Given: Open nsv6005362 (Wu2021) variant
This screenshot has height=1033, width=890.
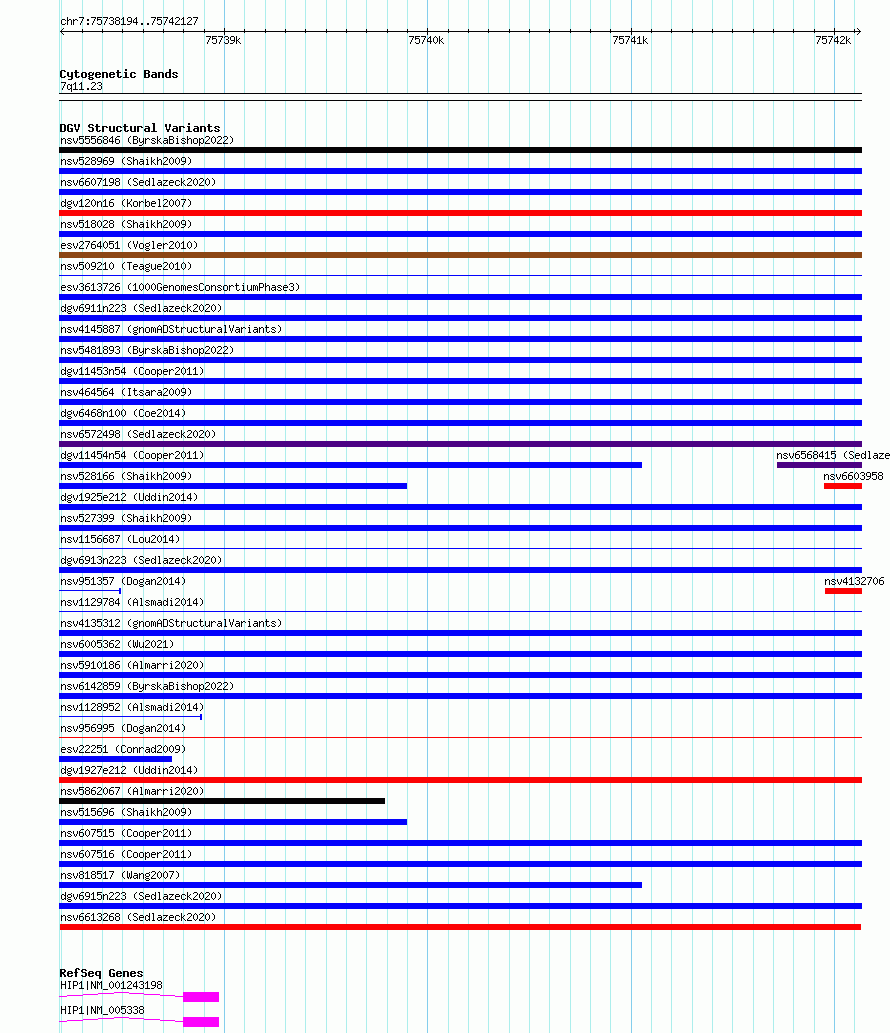Looking at the screenshot, I should [117, 646].
